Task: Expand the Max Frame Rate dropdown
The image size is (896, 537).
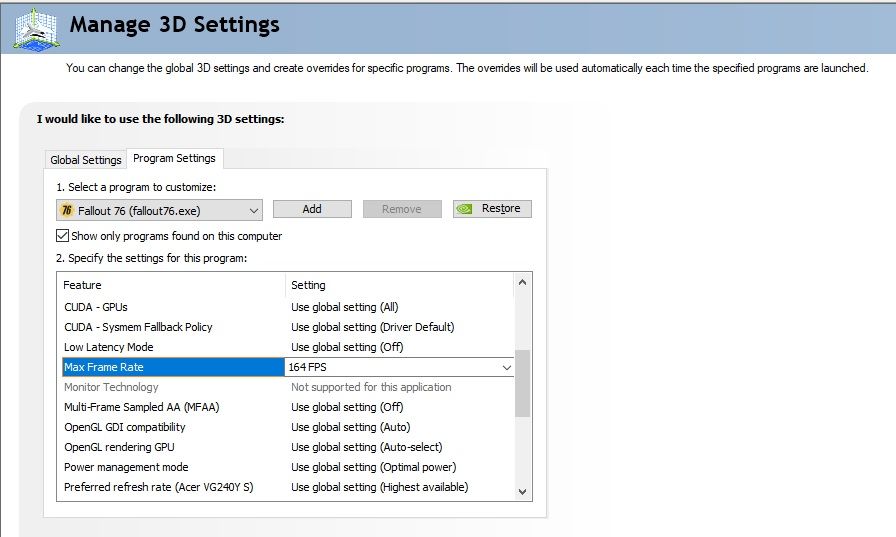Action: click(x=506, y=368)
